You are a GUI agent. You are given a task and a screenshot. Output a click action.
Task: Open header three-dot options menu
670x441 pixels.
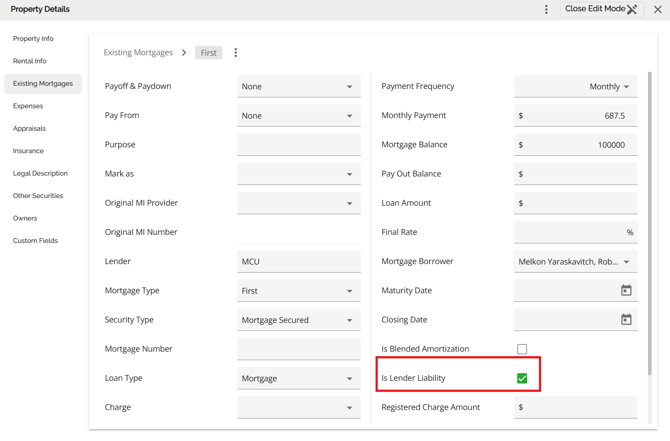[x=546, y=10]
